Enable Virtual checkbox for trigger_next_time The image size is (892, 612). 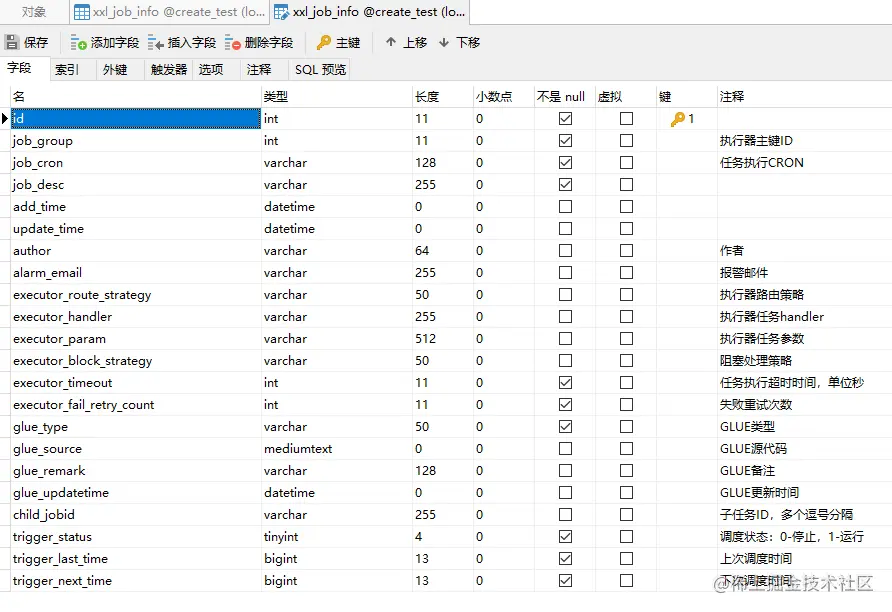coord(626,581)
